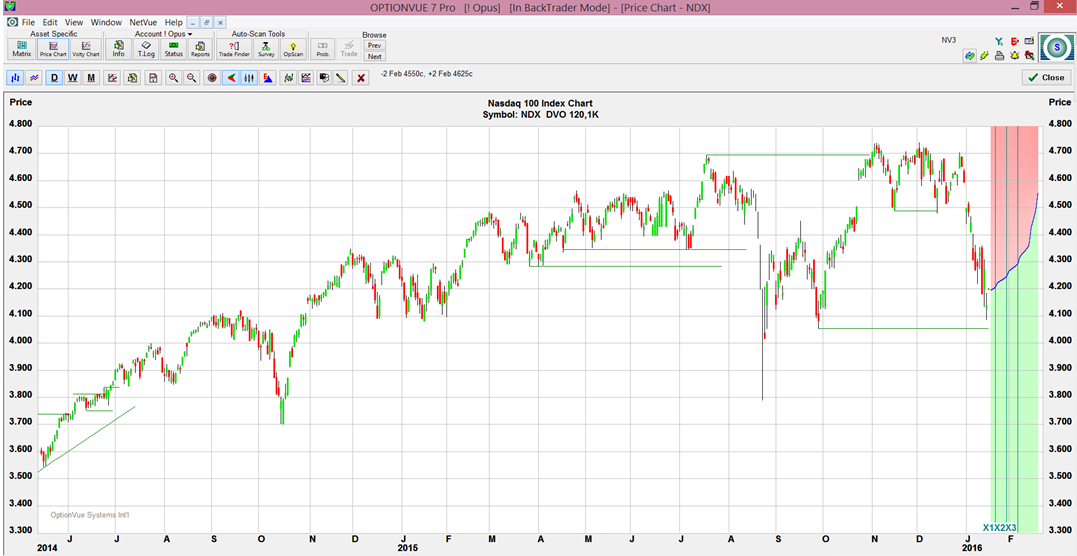Click the red X delete drawings icon
Screen dimensions: 1077x556
pyautogui.click(x=361, y=78)
